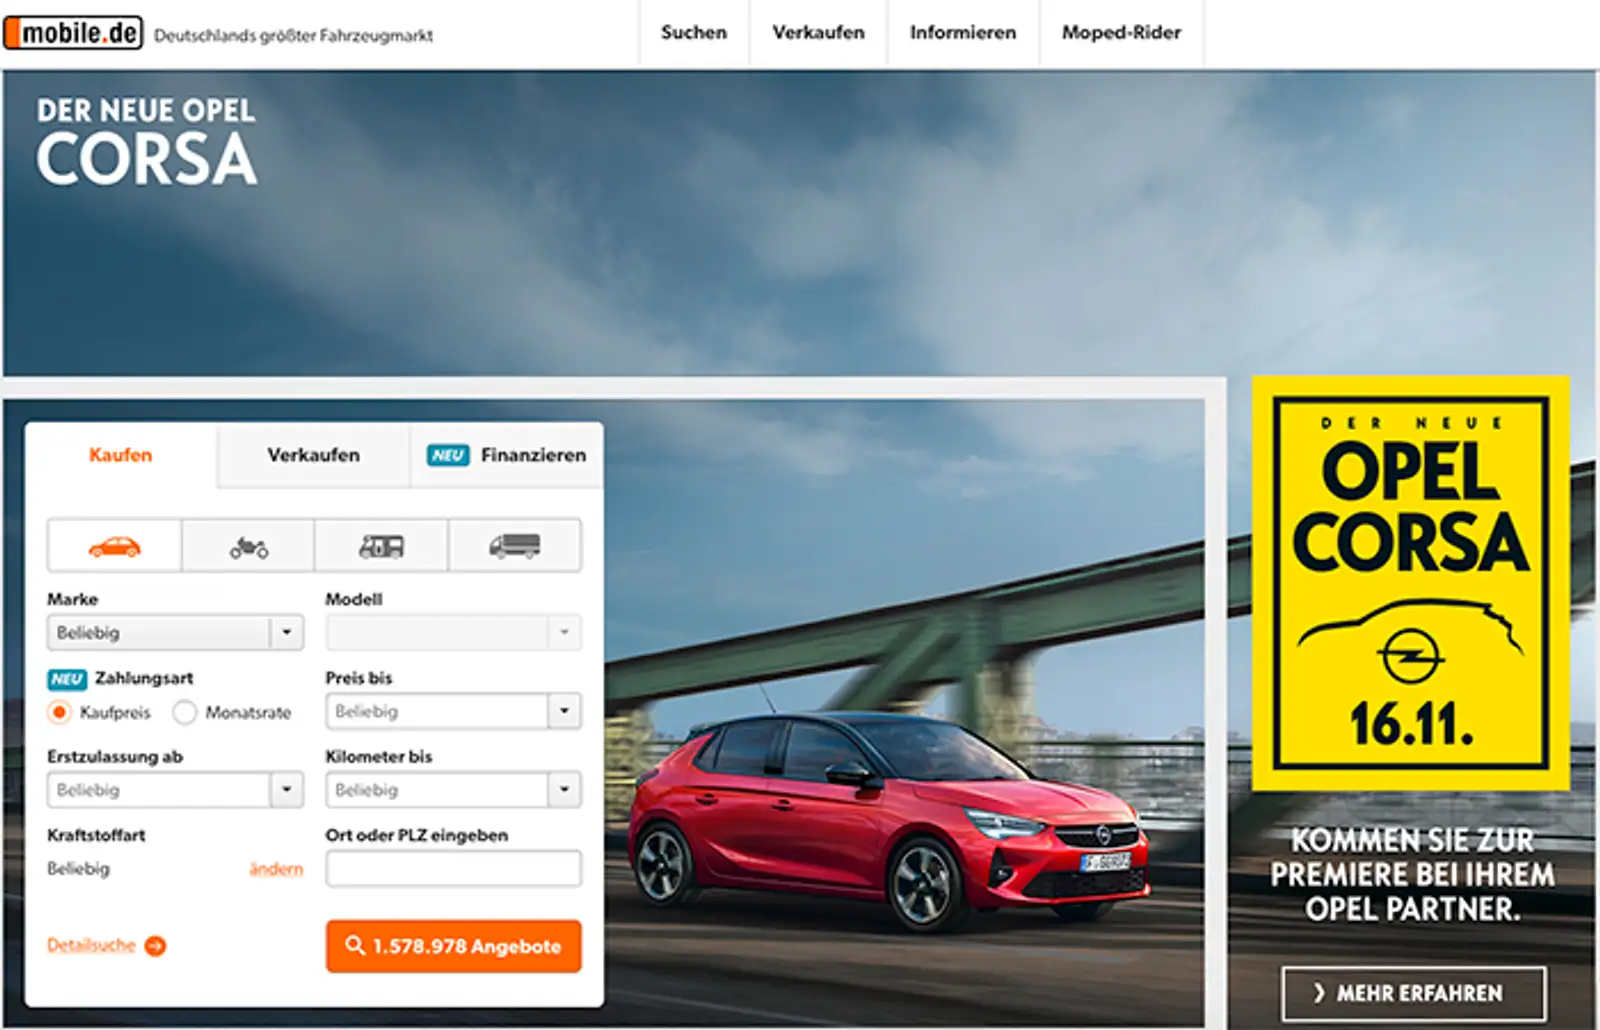Open the Informieren menu
The image size is (1600, 1030).
tap(963, 33)
